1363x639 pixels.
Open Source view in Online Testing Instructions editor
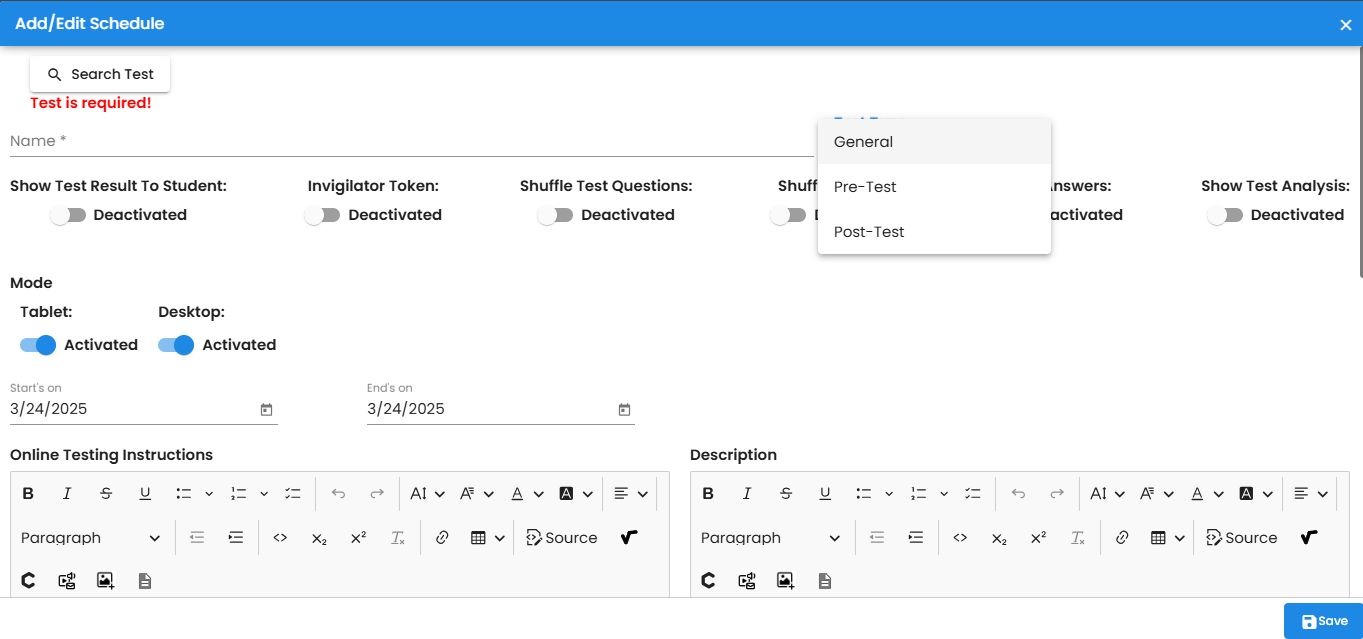coord(562,538)
